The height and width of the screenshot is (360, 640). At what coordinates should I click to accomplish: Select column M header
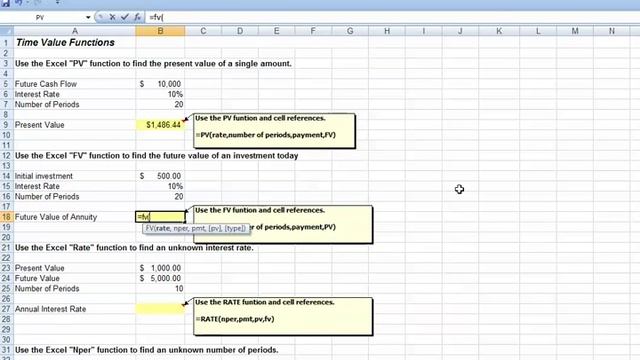575,31
